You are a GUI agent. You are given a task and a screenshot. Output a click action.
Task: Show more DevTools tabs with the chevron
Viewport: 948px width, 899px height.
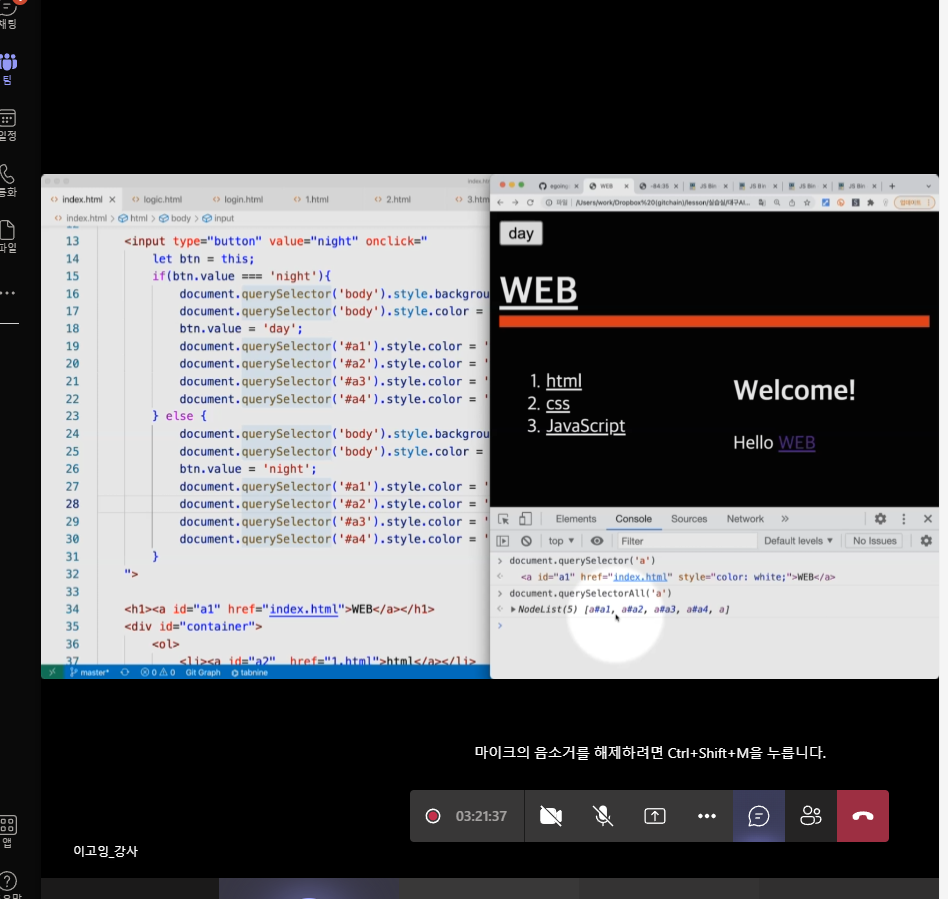tap(785, 519)
